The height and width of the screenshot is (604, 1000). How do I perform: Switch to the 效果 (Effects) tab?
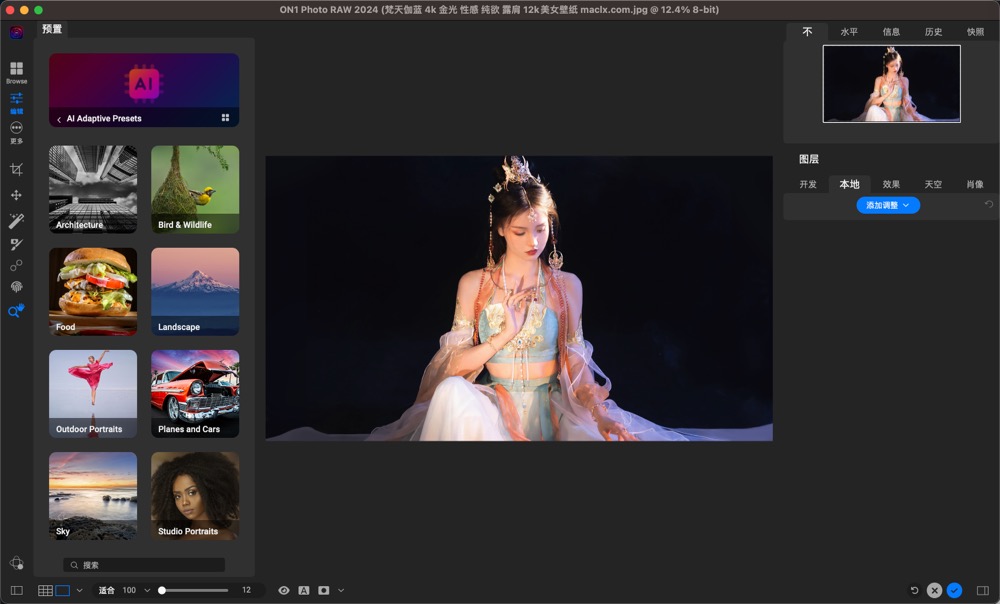[891, 184]
